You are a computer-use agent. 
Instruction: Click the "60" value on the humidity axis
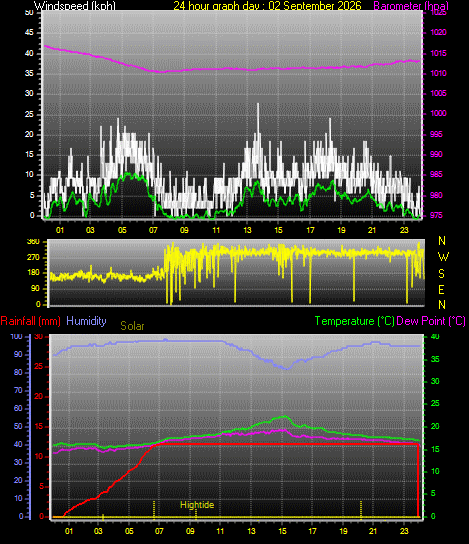coord(18,408)
